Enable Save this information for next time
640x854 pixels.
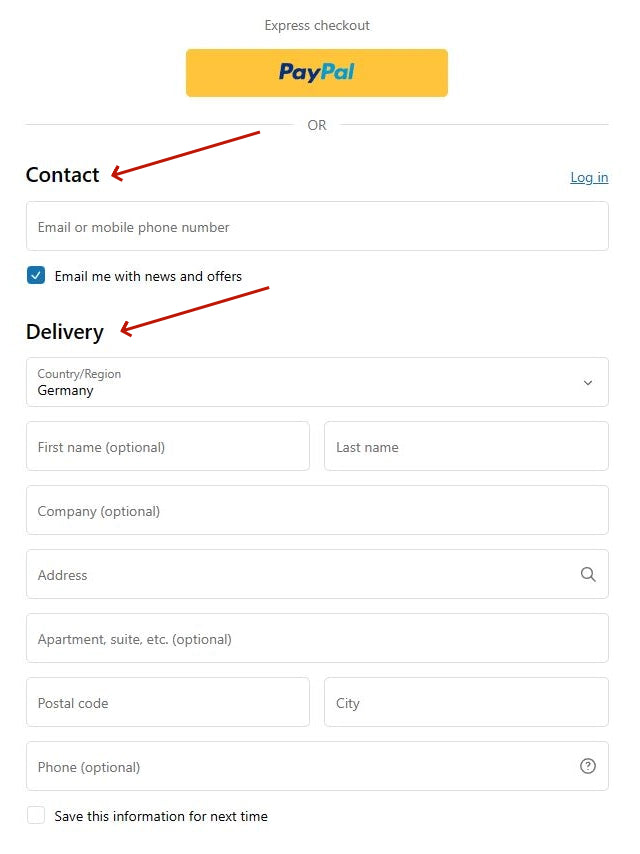pyautogui.click(x=36, y=815)
